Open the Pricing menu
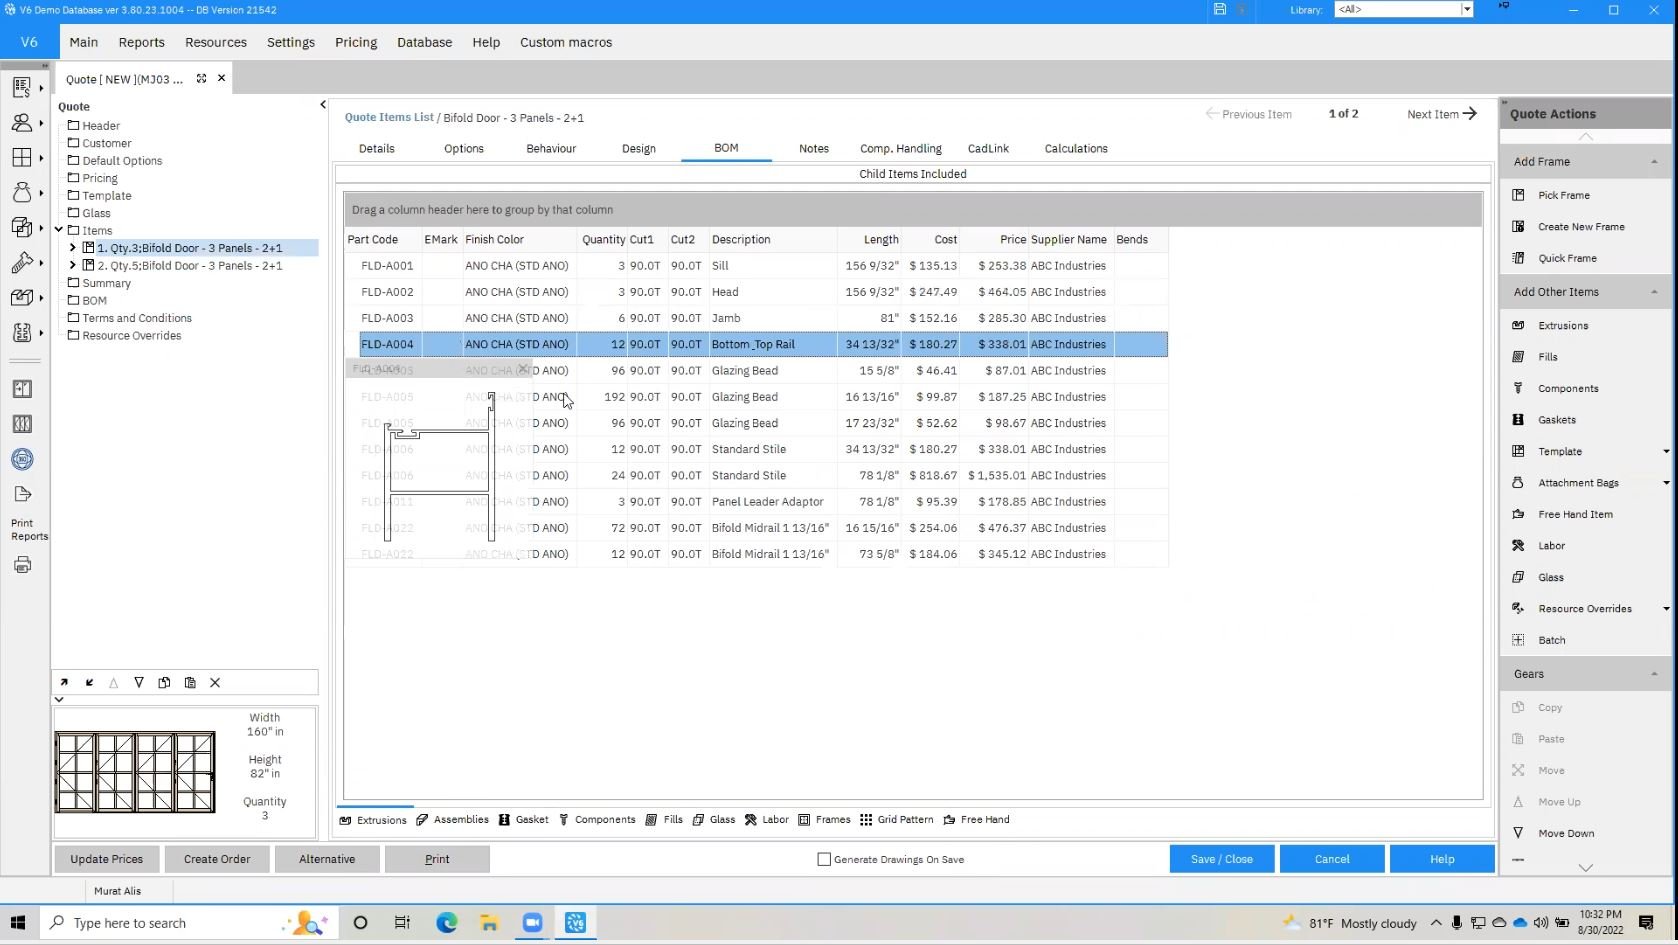1678x945 pixels. [x=355, y=42]
